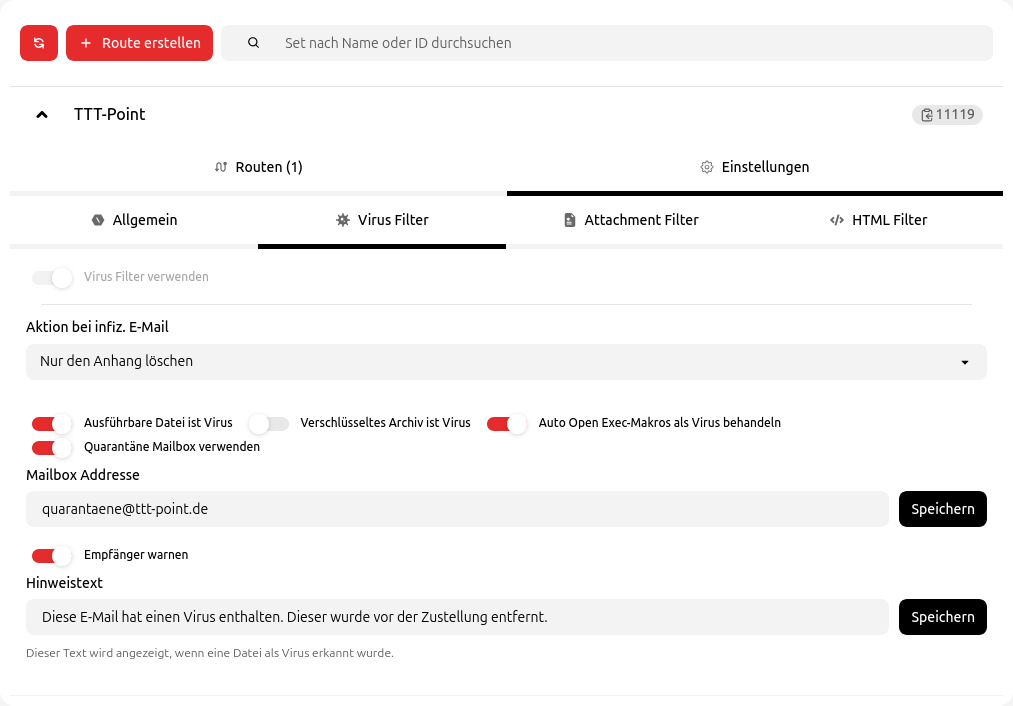Click 'Route erstellen' button

coord(140,43)
